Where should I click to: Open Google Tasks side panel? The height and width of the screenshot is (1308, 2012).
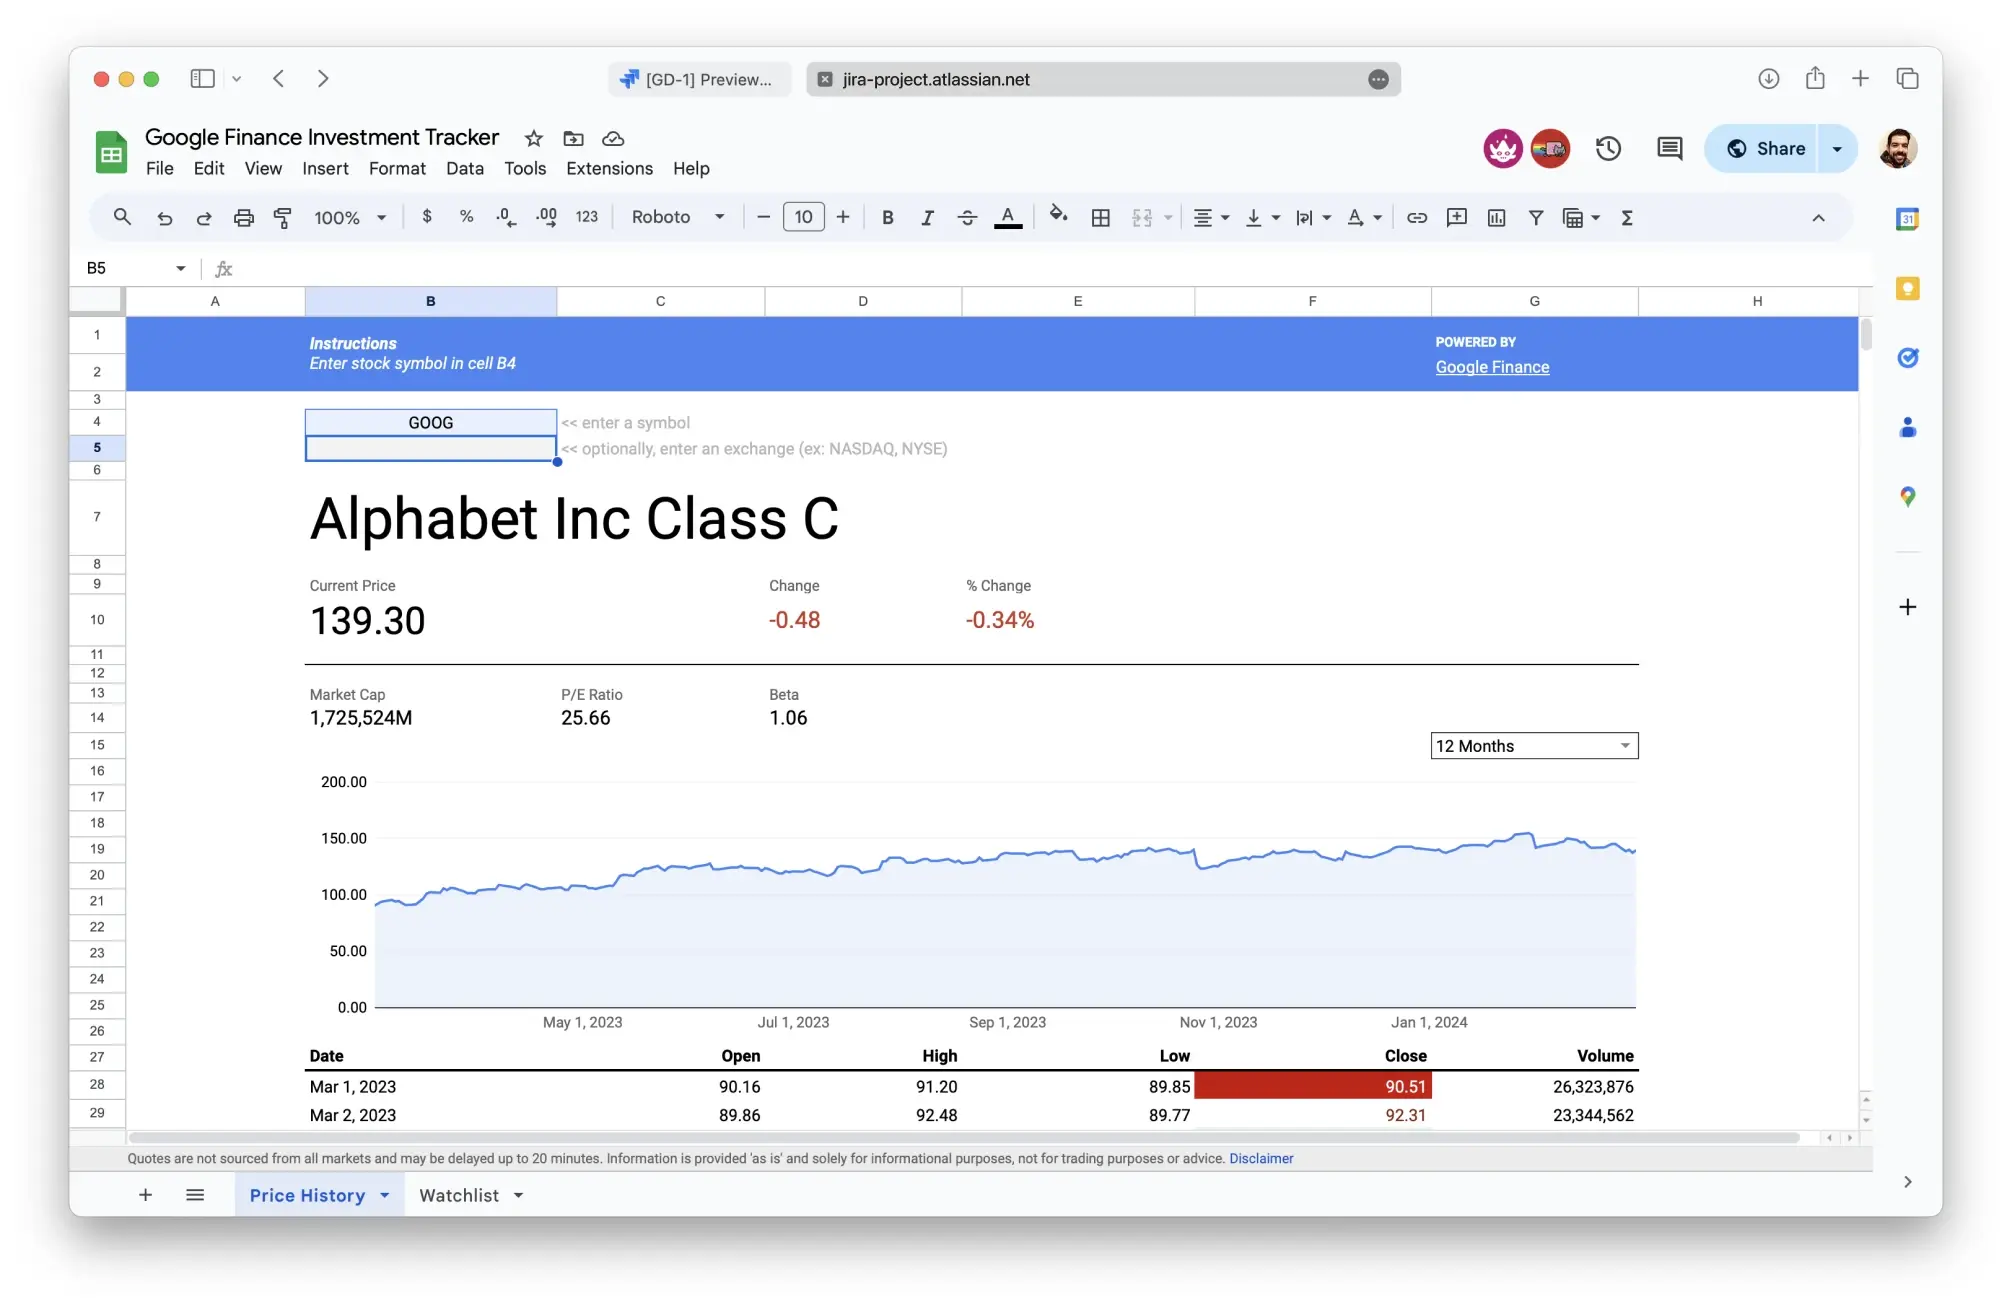tap(1907, 358)
